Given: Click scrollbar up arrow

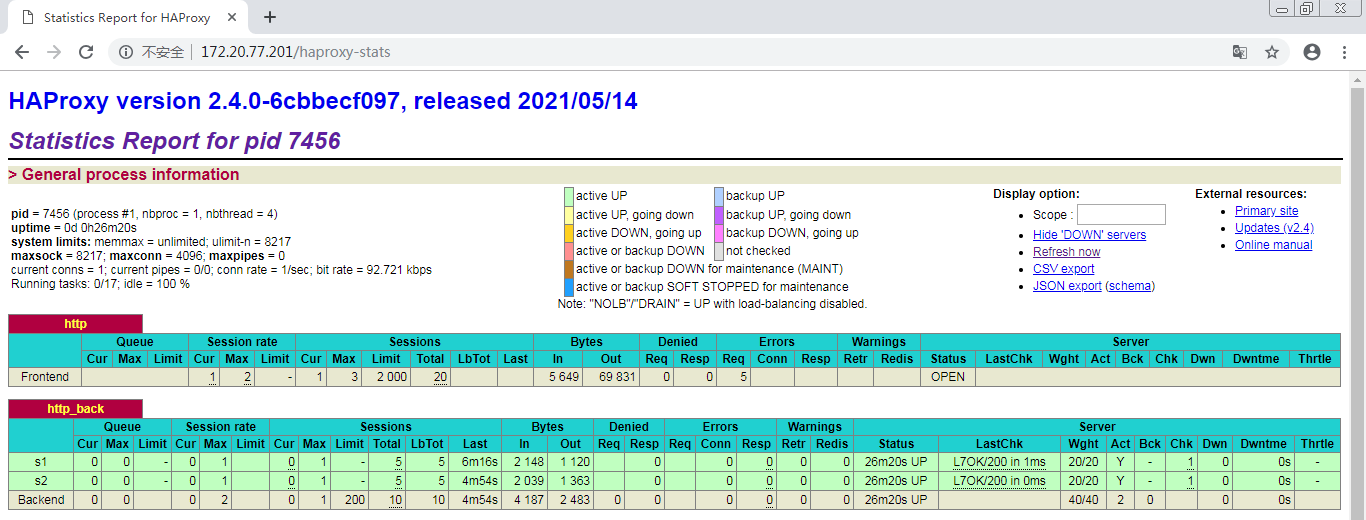Looking at the screenshot, I should coord(1358,80).
